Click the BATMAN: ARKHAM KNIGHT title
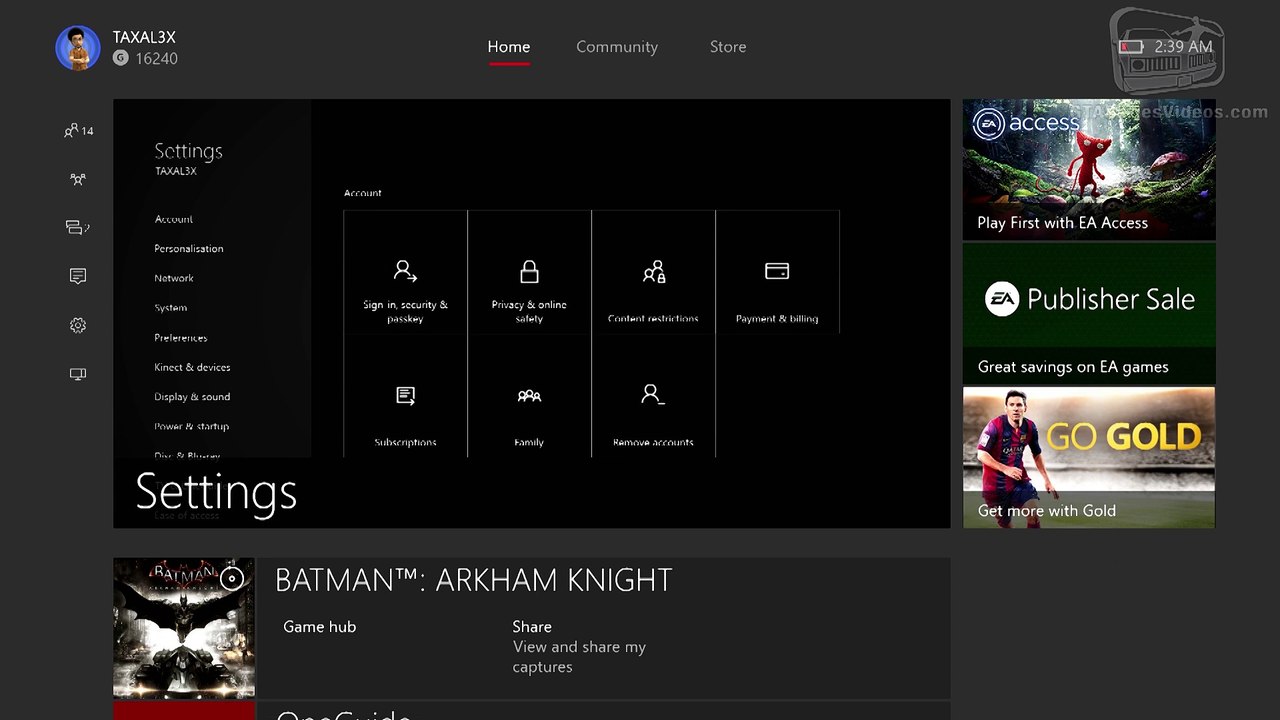Screen dimensions: 1280x720 [473, 580]
